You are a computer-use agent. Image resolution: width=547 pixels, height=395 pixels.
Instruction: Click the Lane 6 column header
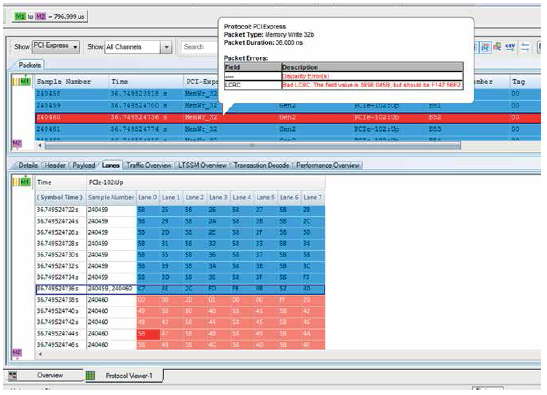pyautogui.click(x=289, y=198)
